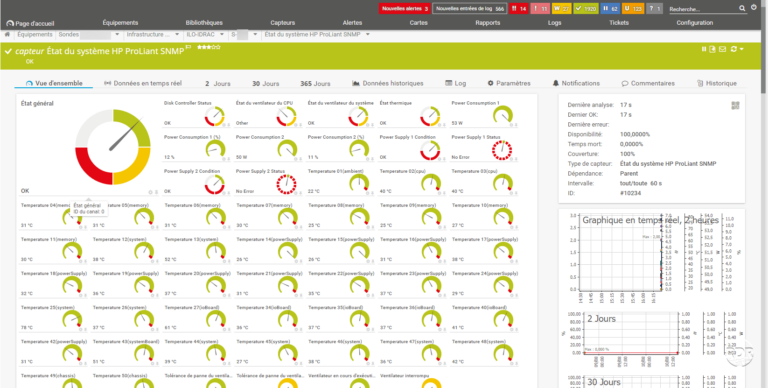
Task: Open the QR code icon in the info panel
Action: coord(735,105)
